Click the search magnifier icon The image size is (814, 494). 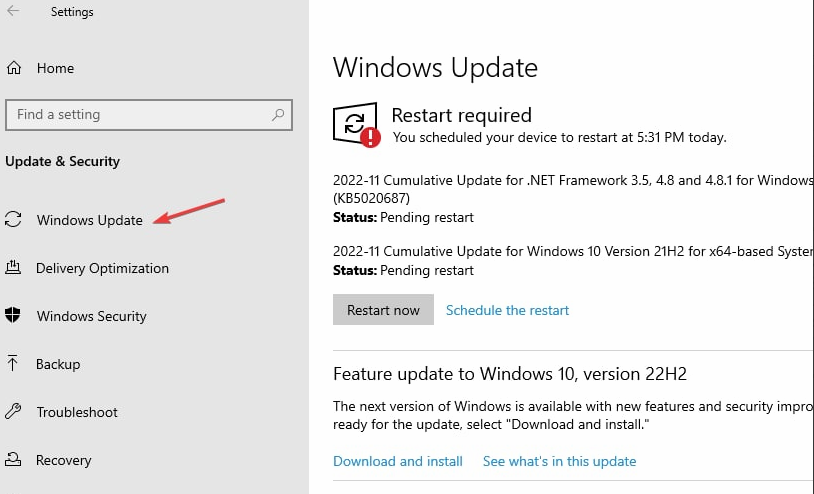pyautogui.click(x=279, y=115)
